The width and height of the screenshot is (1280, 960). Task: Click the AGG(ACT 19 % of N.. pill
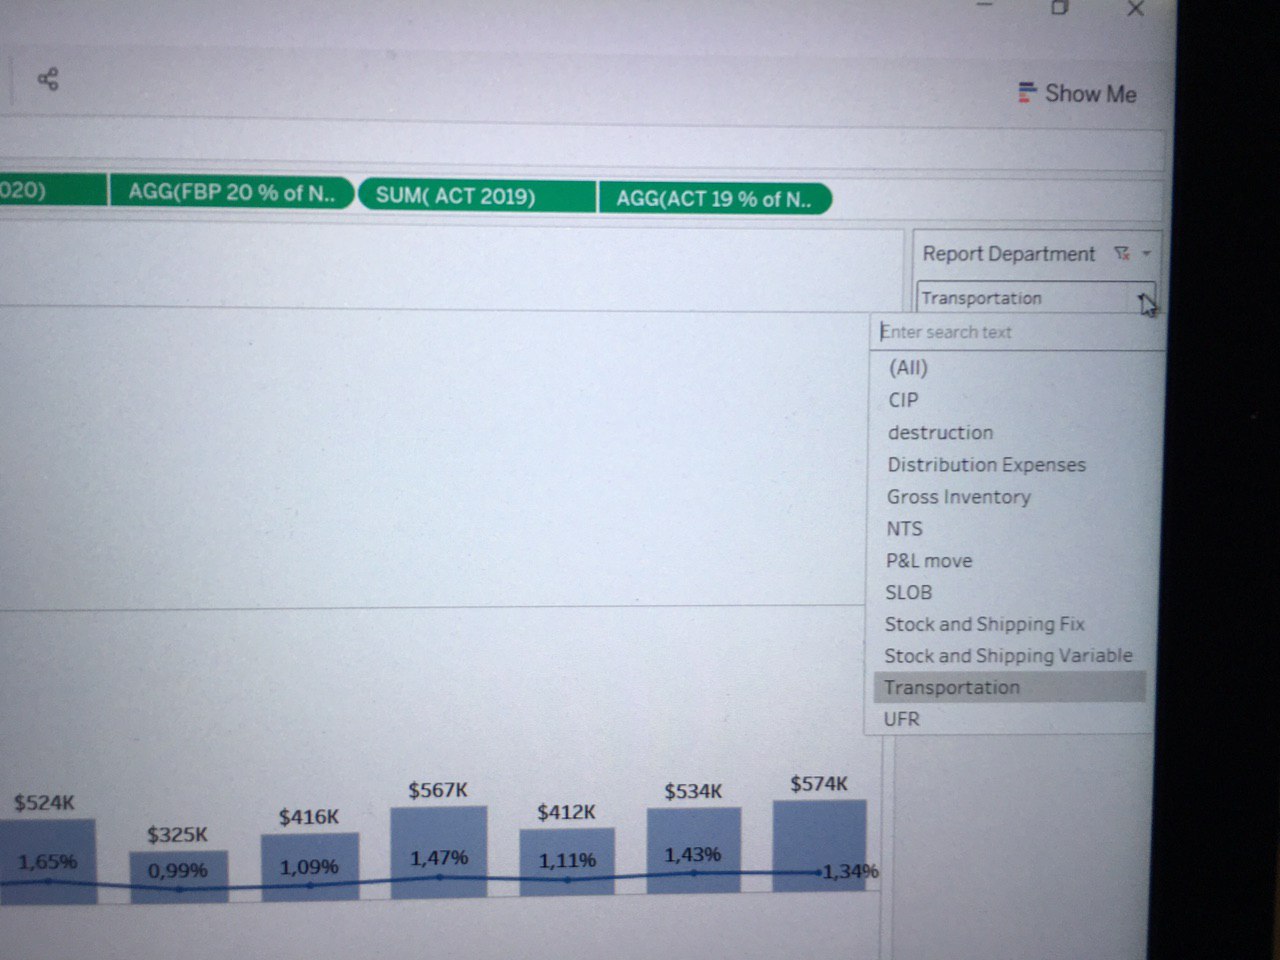(715, 198)
